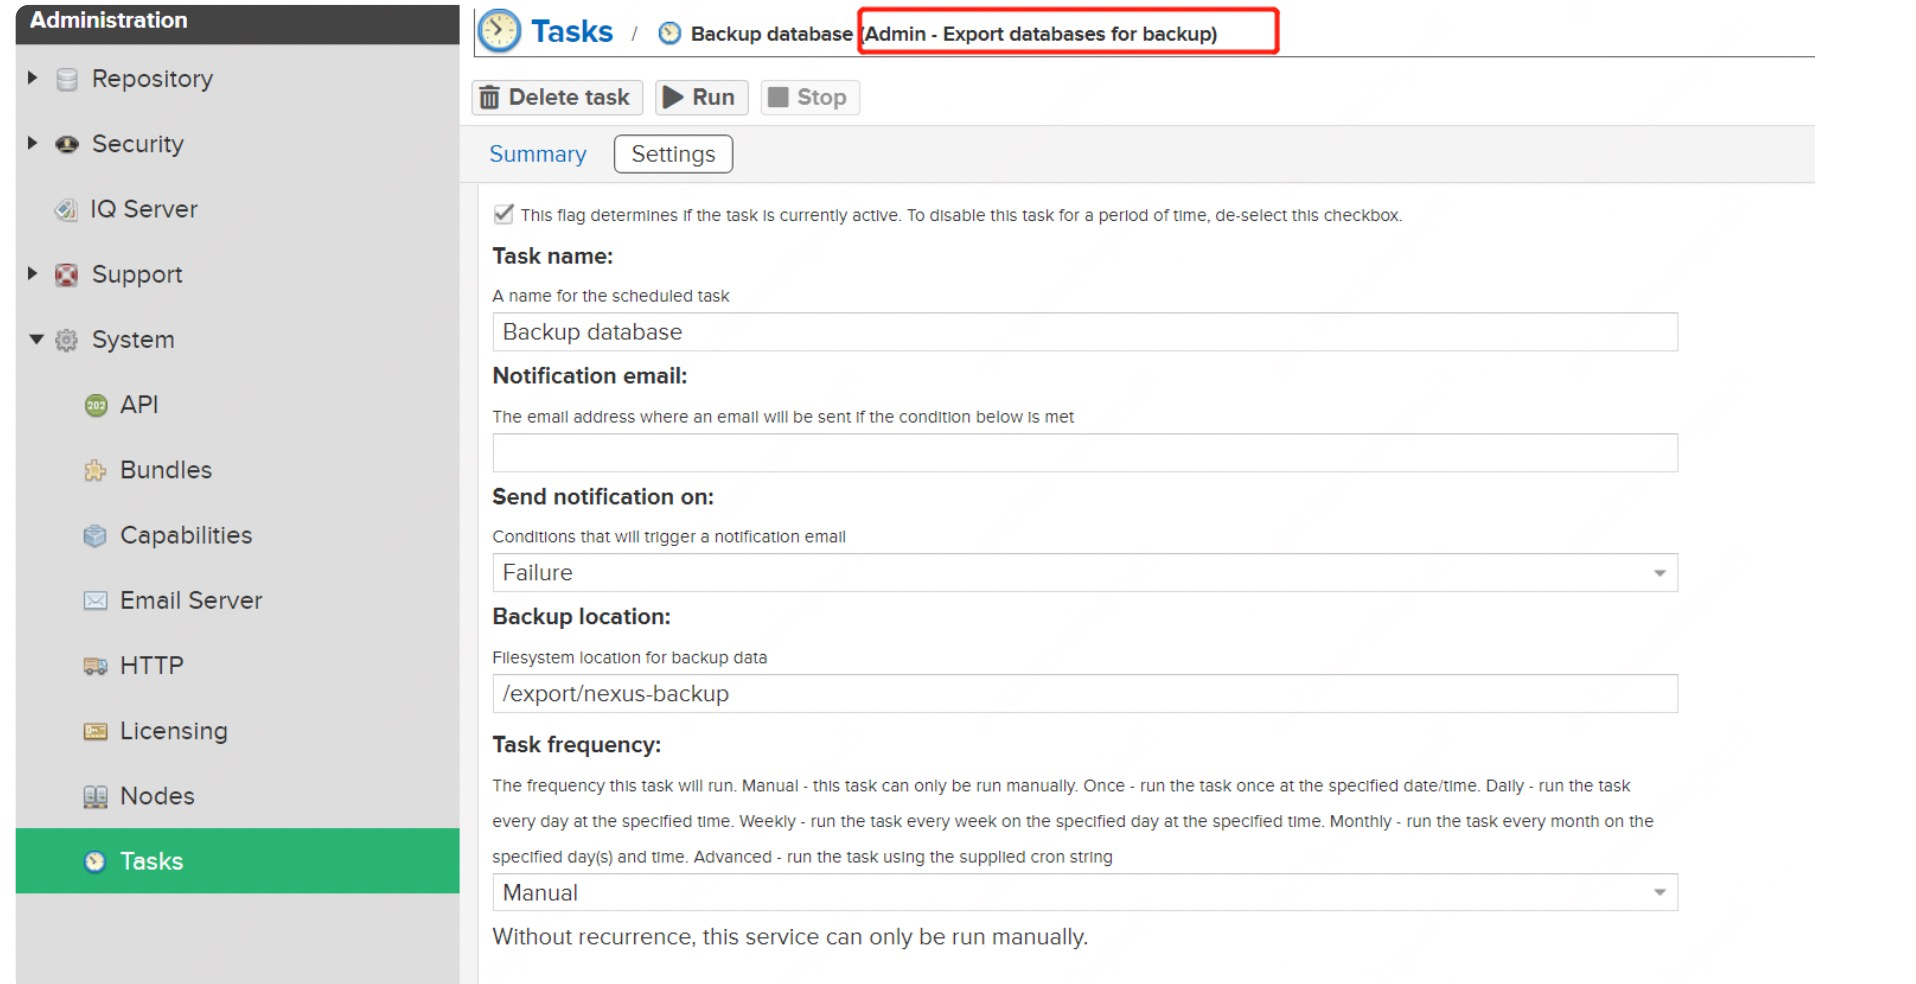
Task: Uncheck the task active checkbox
Action: [504, 214]
